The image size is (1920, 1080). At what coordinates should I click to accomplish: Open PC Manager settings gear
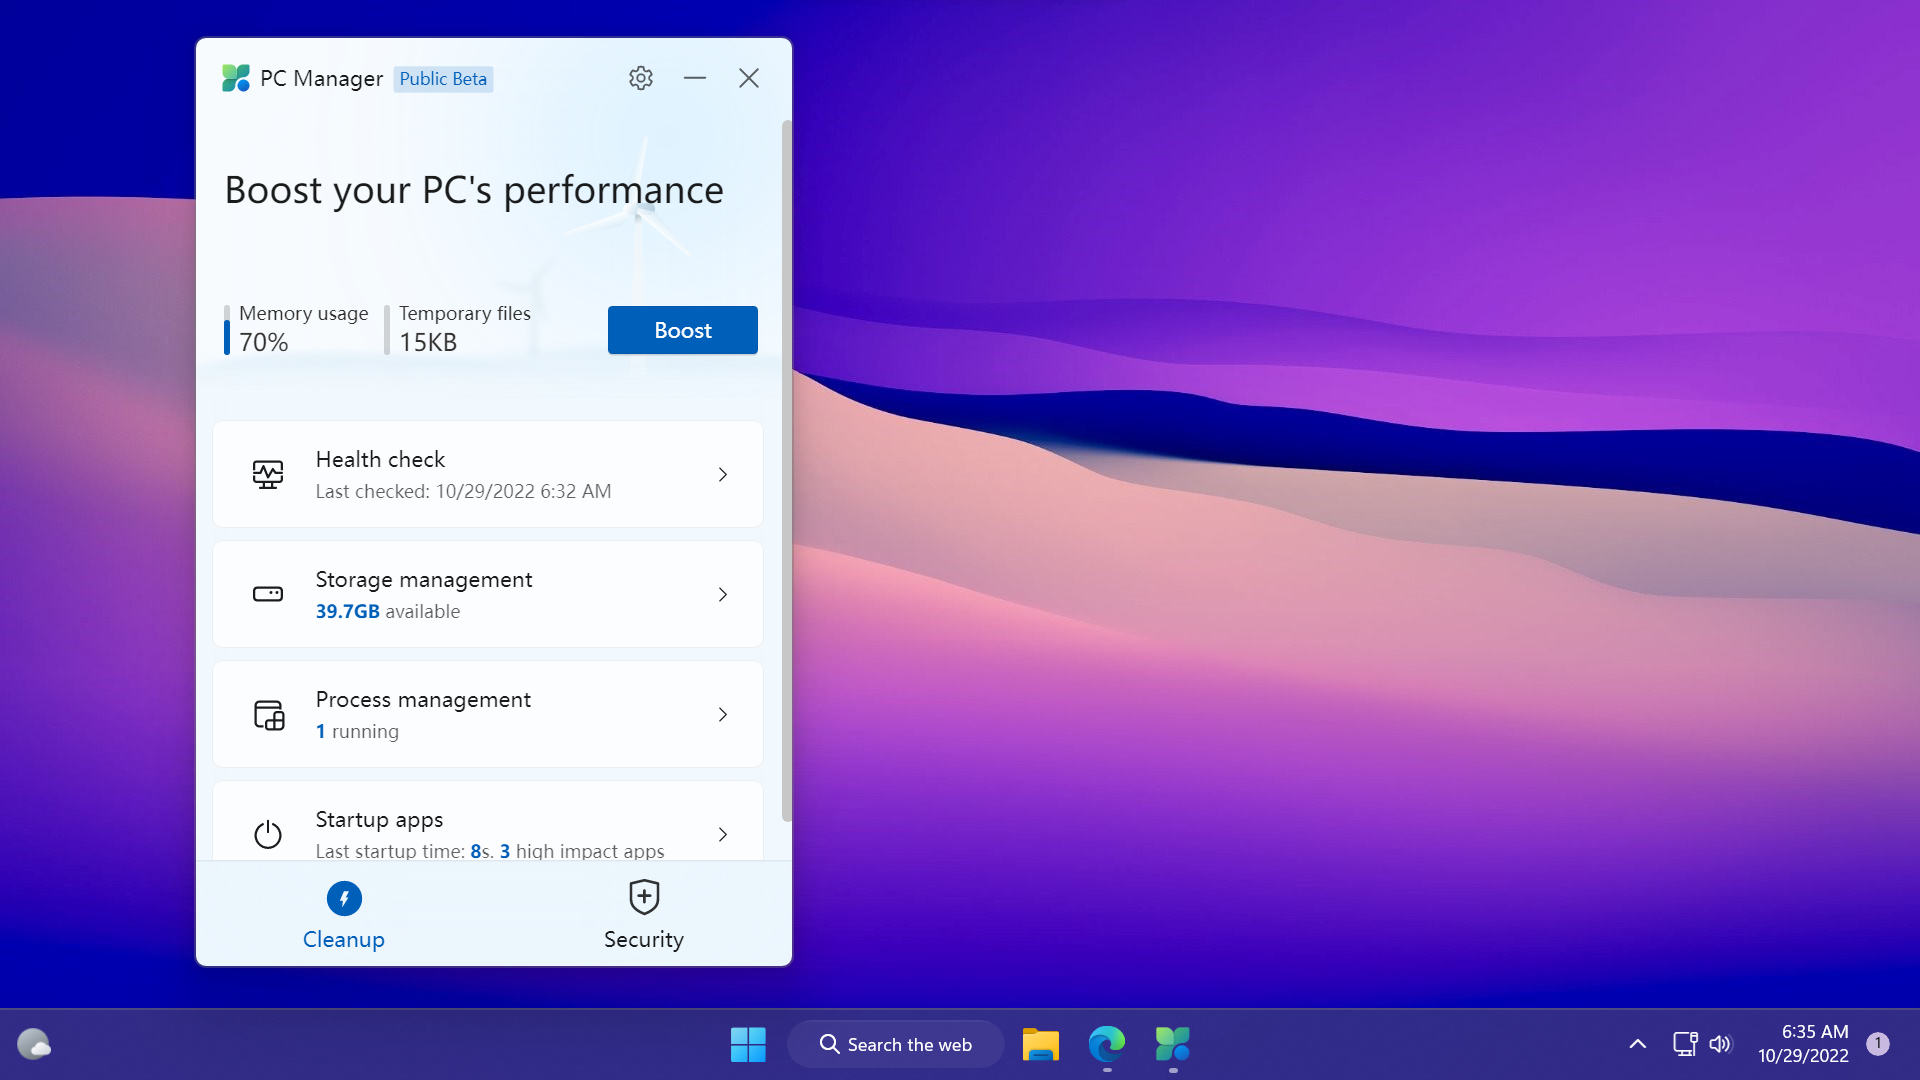(x=641, y=78)
